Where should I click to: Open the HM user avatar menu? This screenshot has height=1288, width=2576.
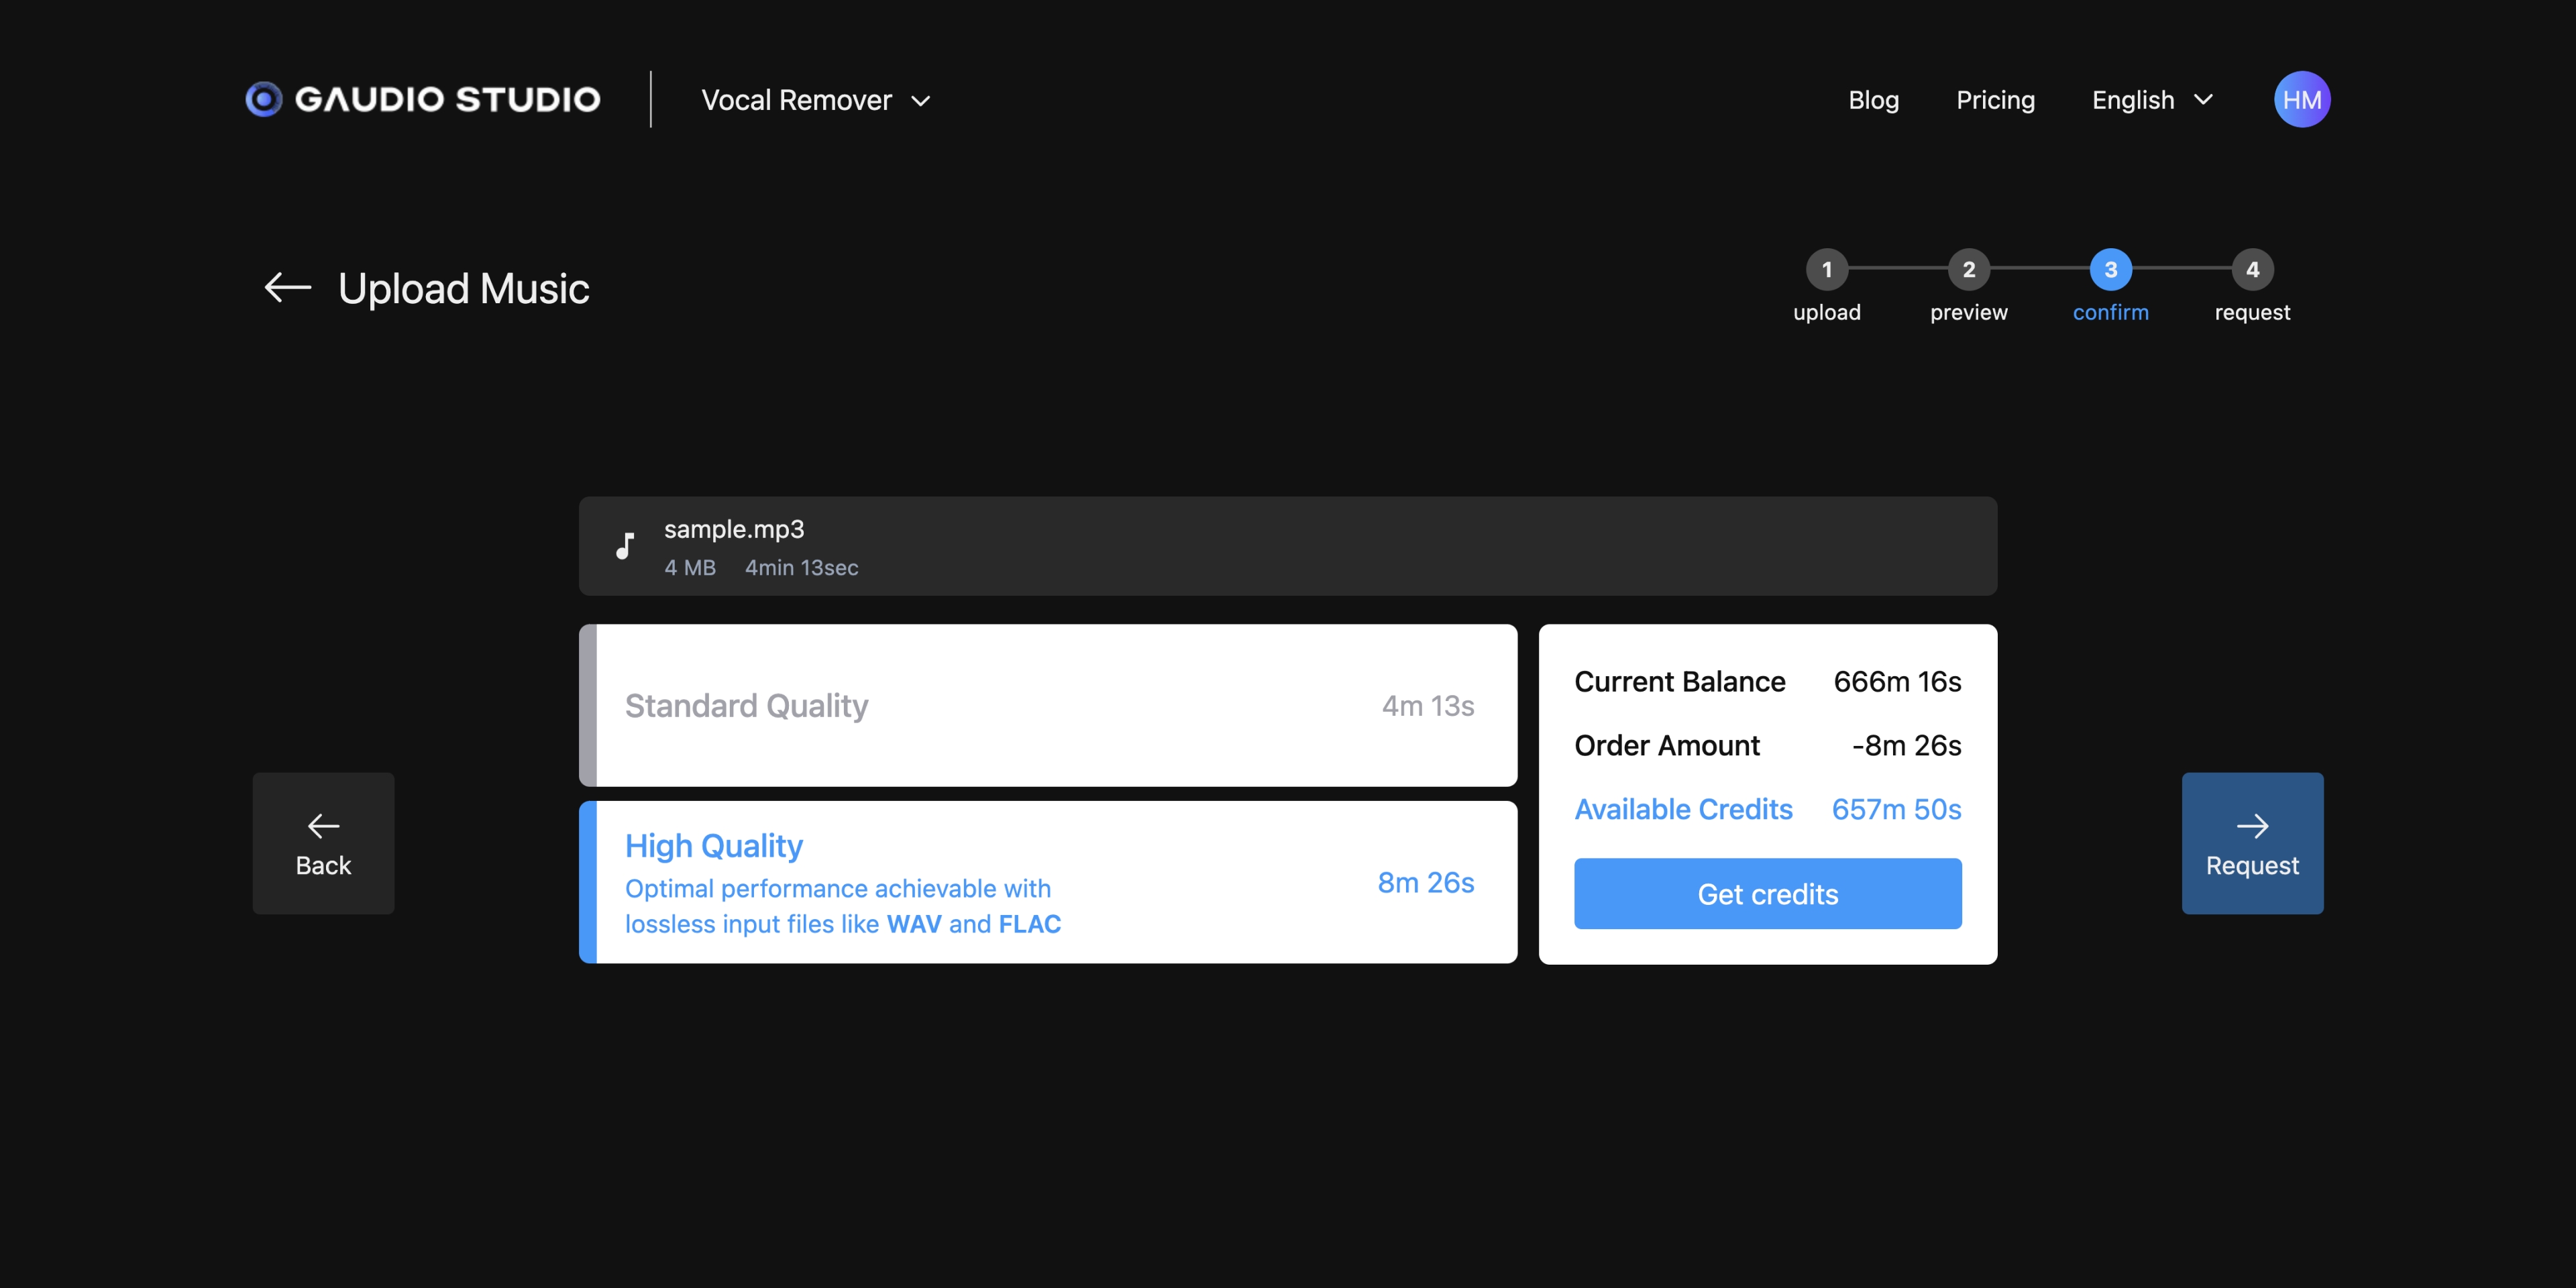tap(2301, 99)
